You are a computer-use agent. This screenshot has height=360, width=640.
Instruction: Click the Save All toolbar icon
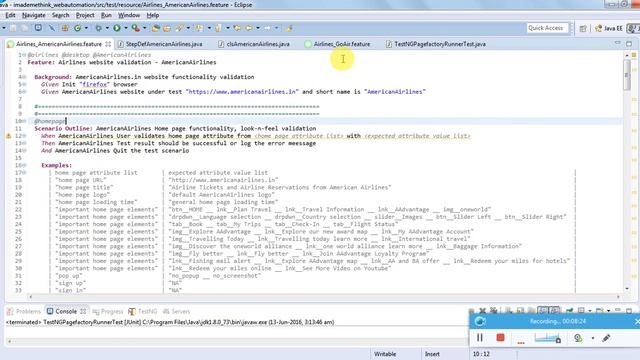[x=24, y=28]
